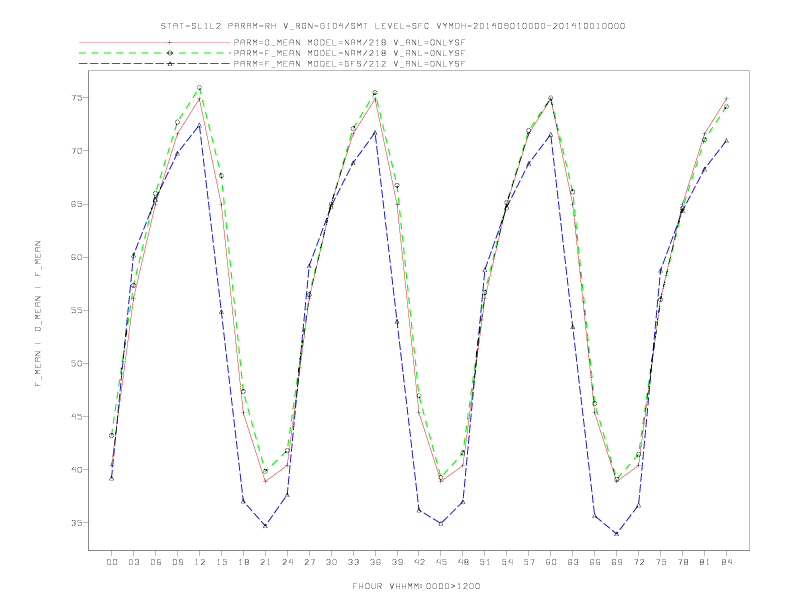Select legend entry PARM=F_MEAN MODEL=GFS/212

coord(349,64)
